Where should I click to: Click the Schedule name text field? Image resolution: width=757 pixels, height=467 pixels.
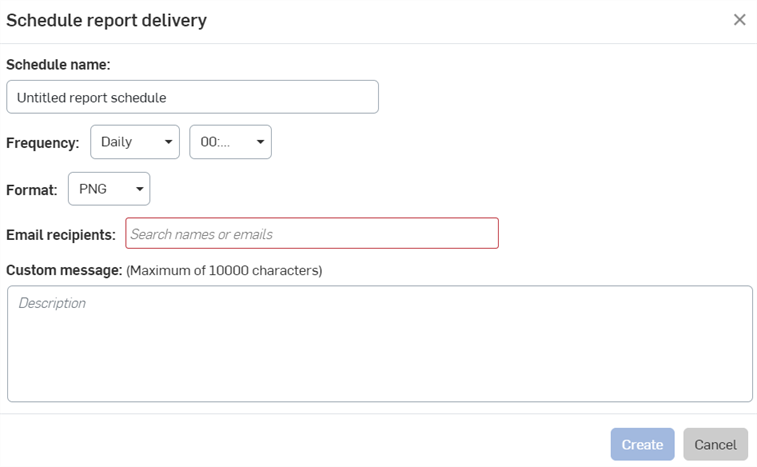pos(192,97)
